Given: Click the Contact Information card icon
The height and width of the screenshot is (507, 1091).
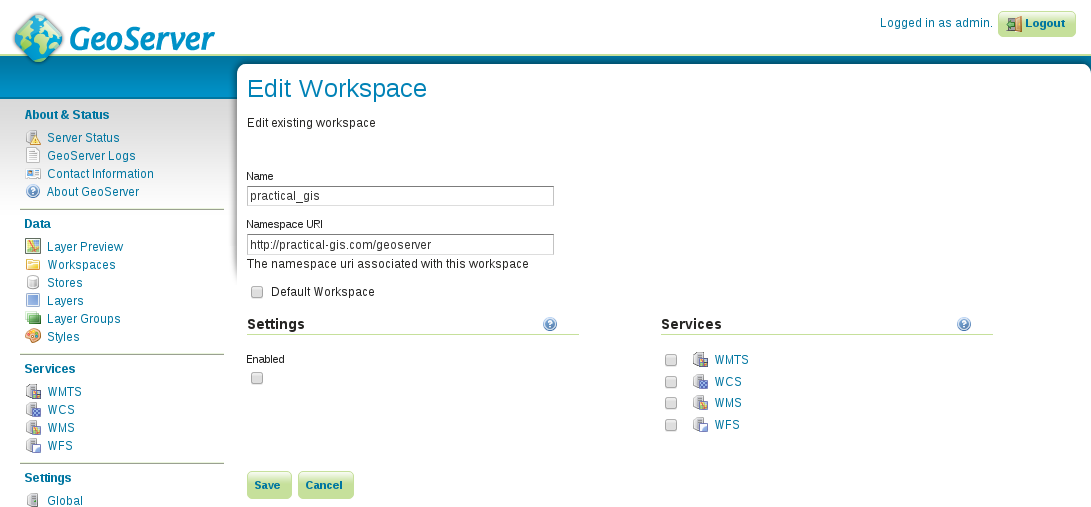Looking at the screenshot, I should 33,174.
